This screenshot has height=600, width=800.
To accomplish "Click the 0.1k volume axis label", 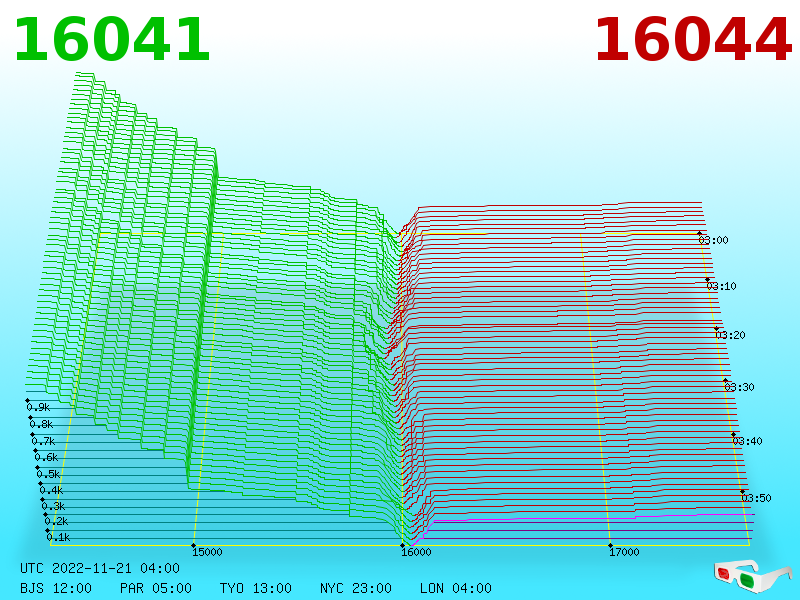I will pyautogui.click(x=58, y=537).
